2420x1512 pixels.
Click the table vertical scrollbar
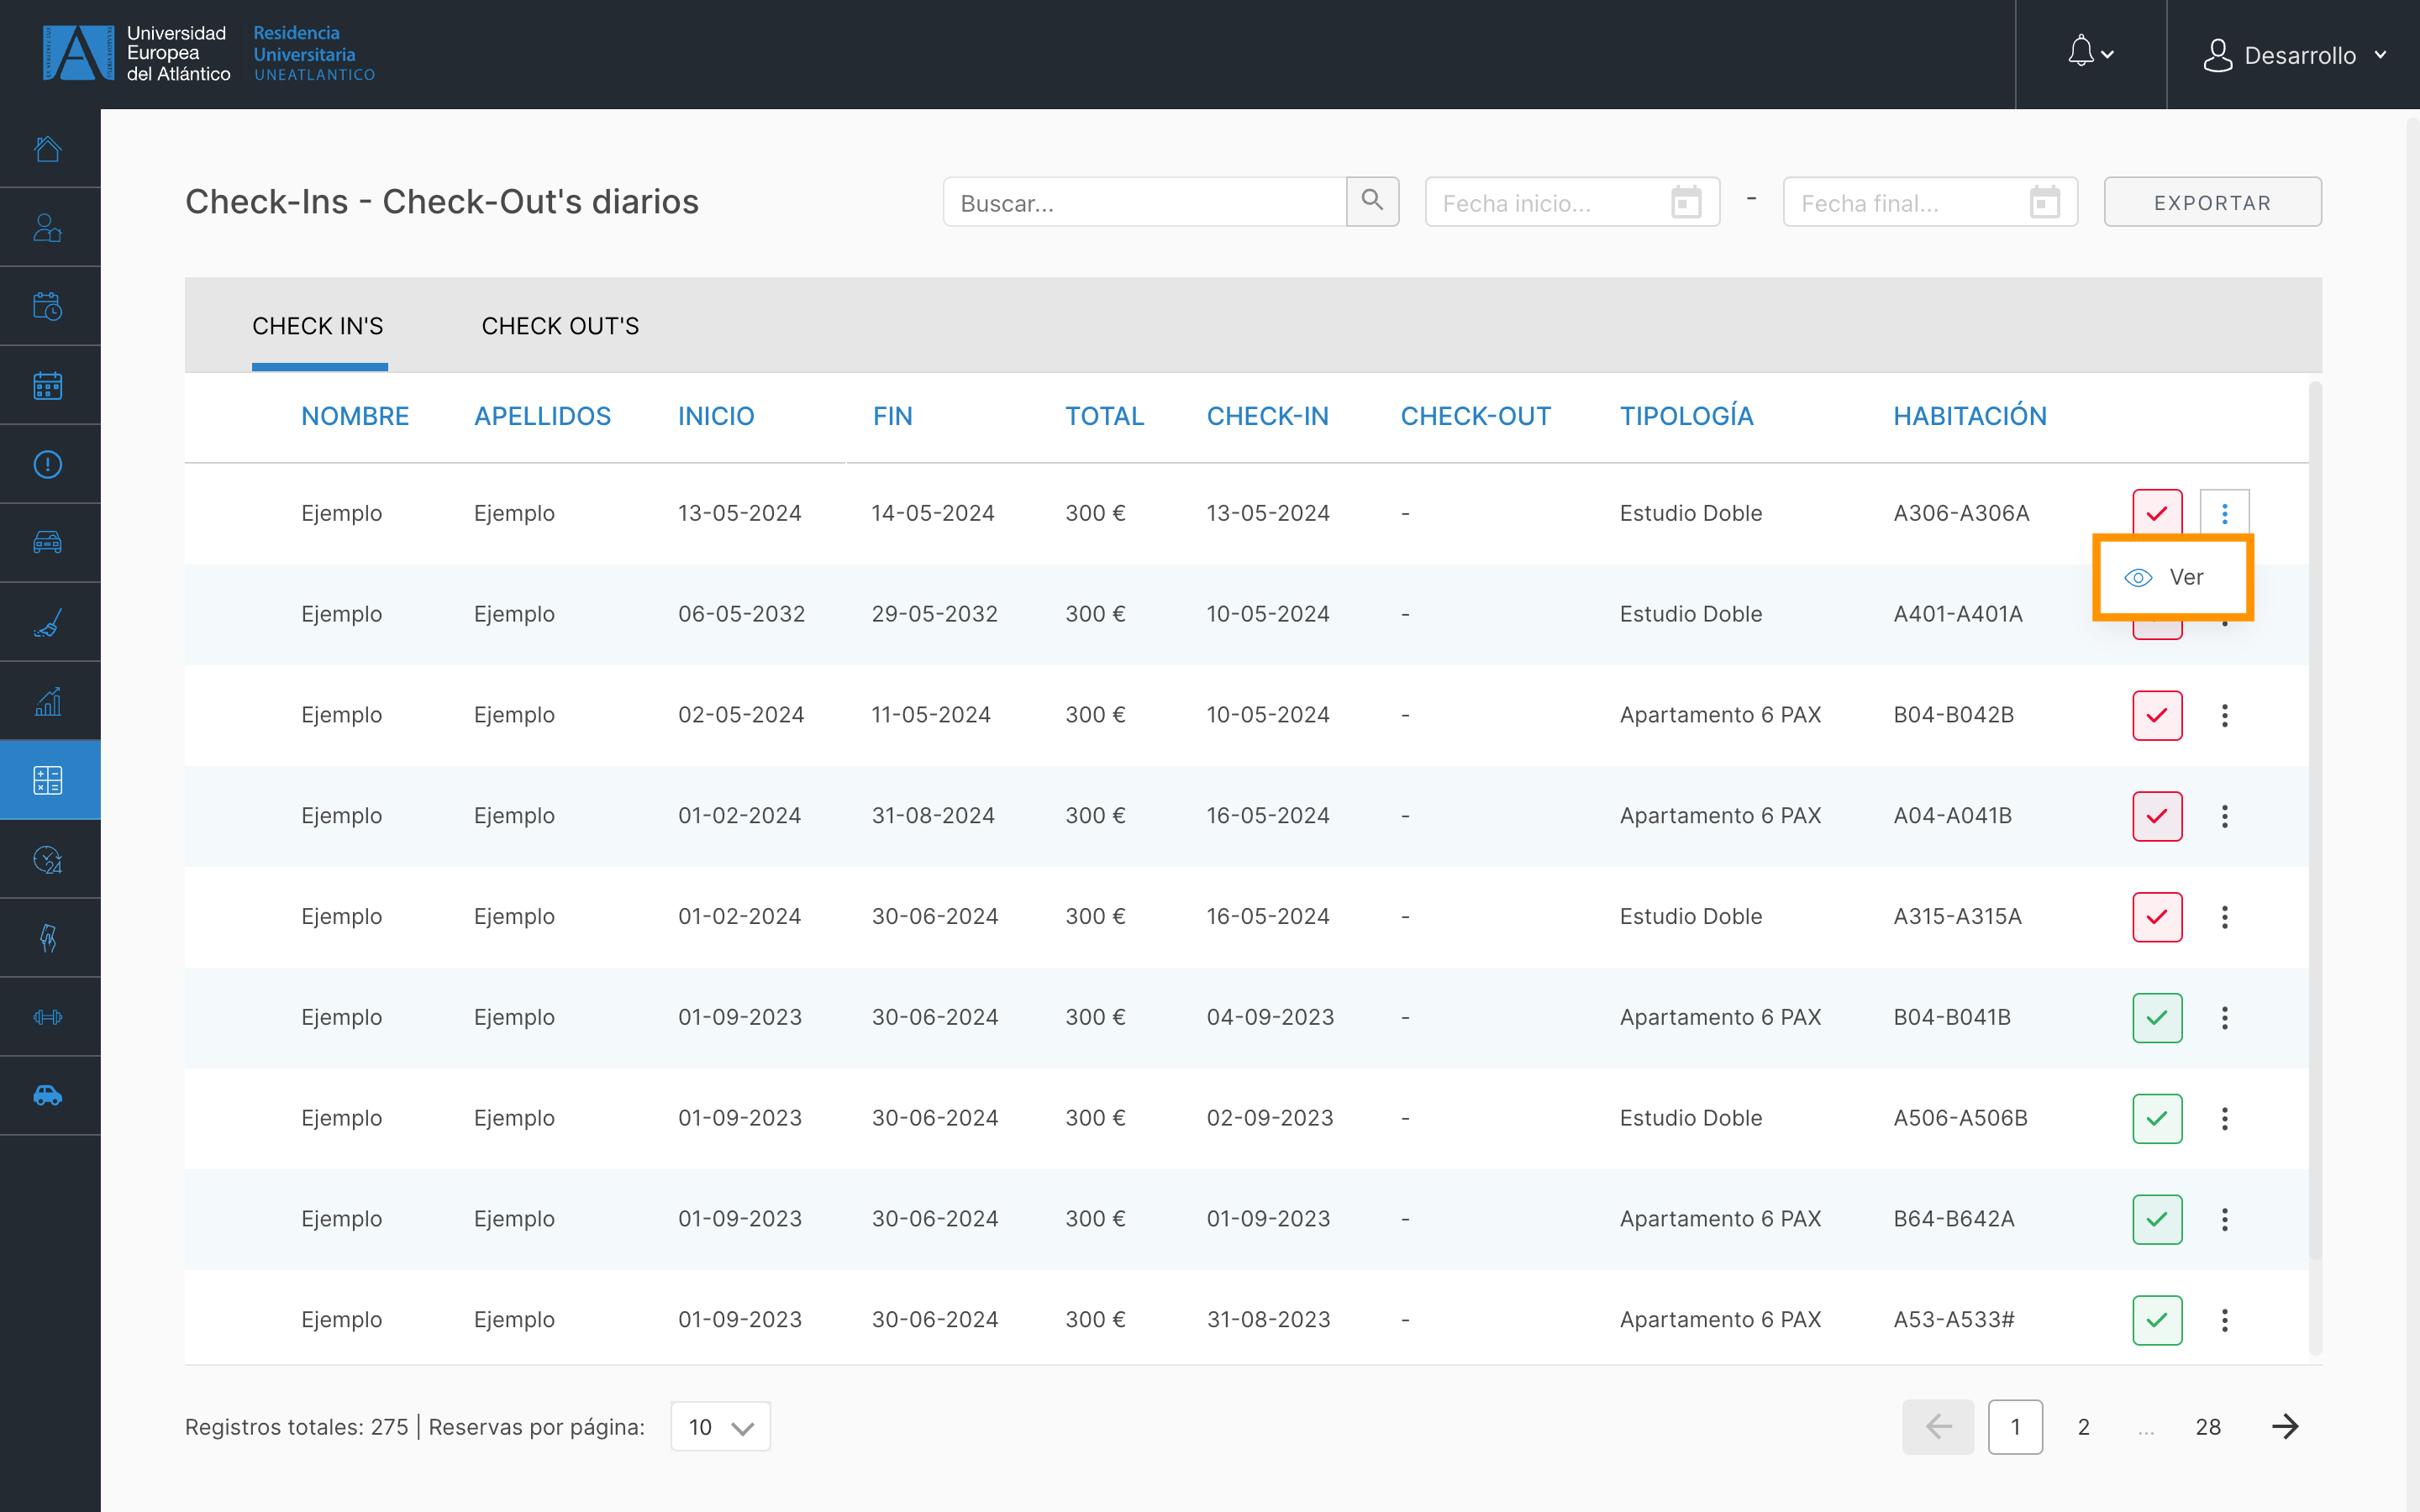point(2315,820)
